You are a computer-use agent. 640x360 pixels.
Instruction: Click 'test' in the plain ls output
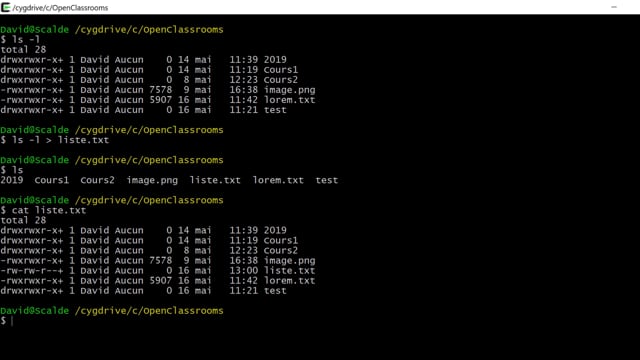(x=327, y=180)
